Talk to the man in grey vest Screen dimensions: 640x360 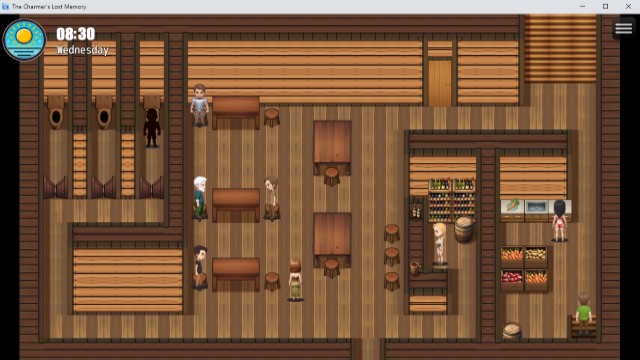click(200, 105)
